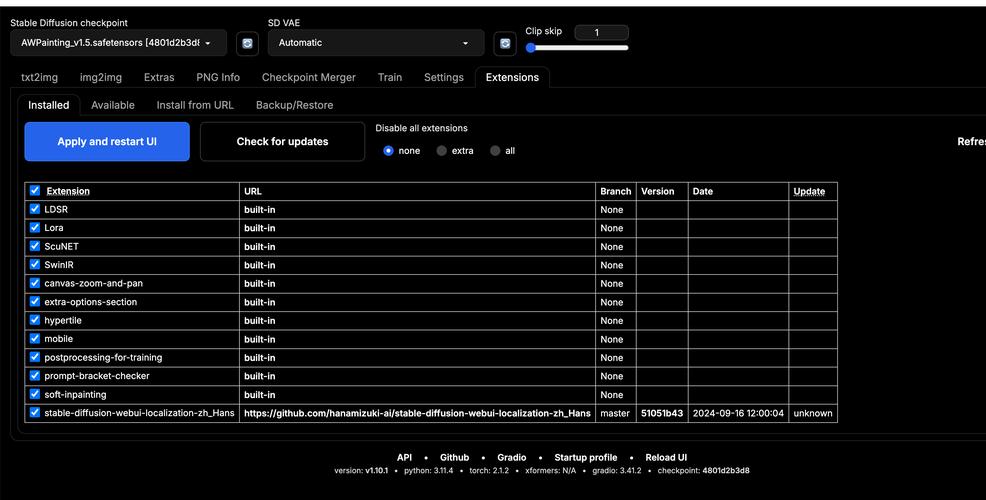Uncheck the Lora extension
Image resolution: width=986 pixels, height=500 pixels.
tap(35, 228)
